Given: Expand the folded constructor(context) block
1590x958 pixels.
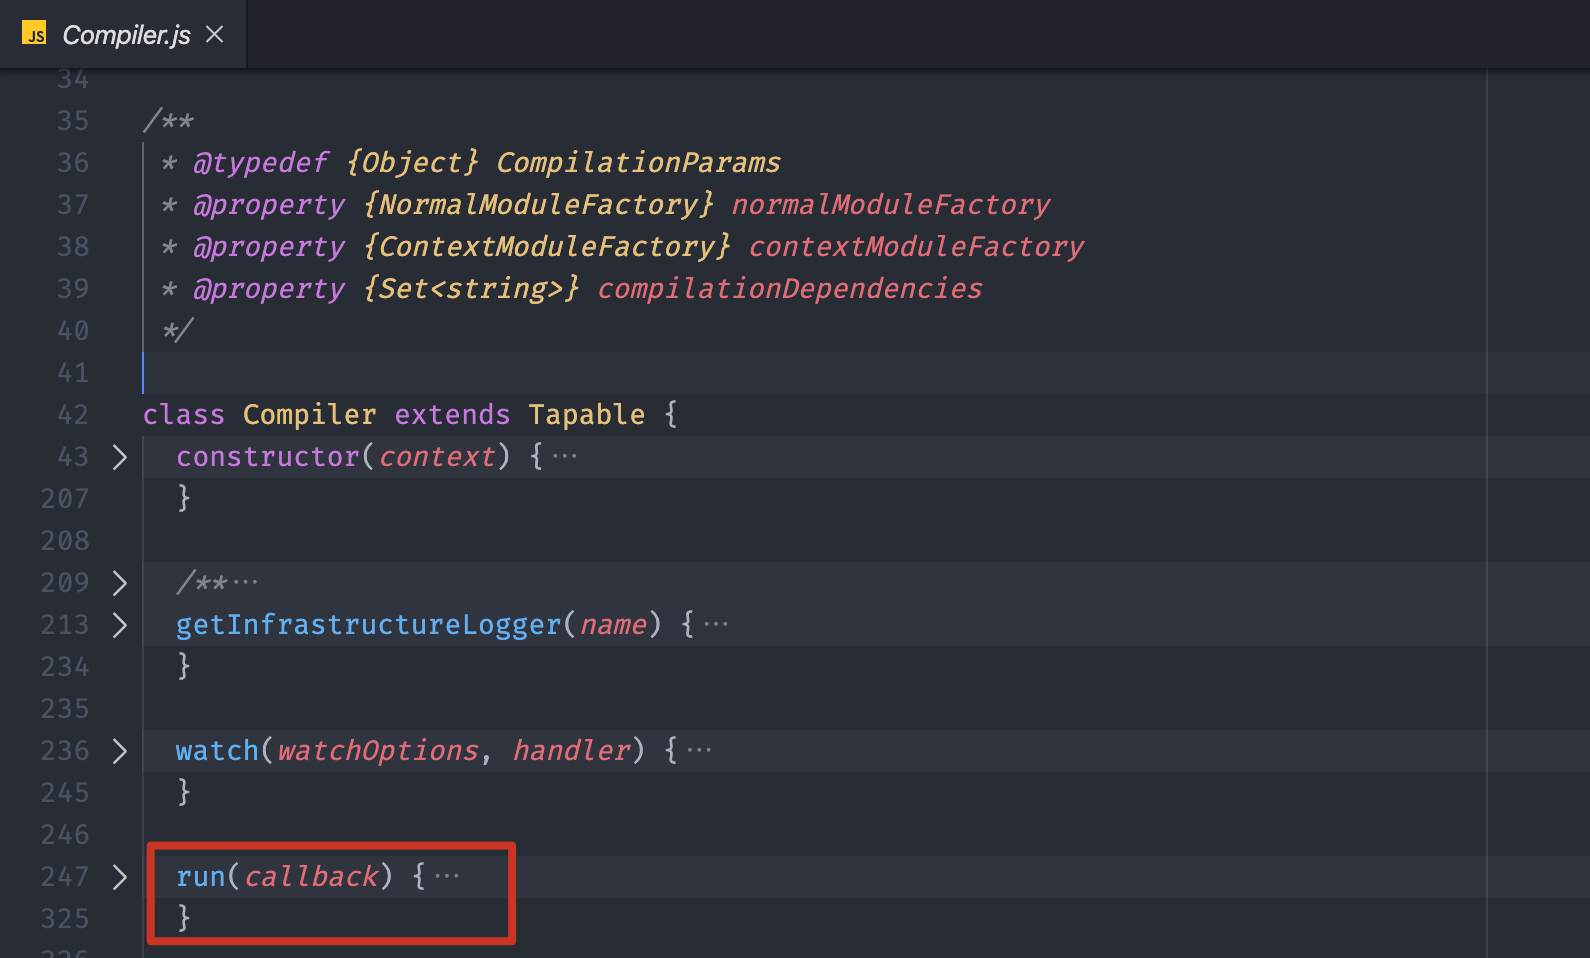Looking at the screenshot, I should click(x=120, y=457).
